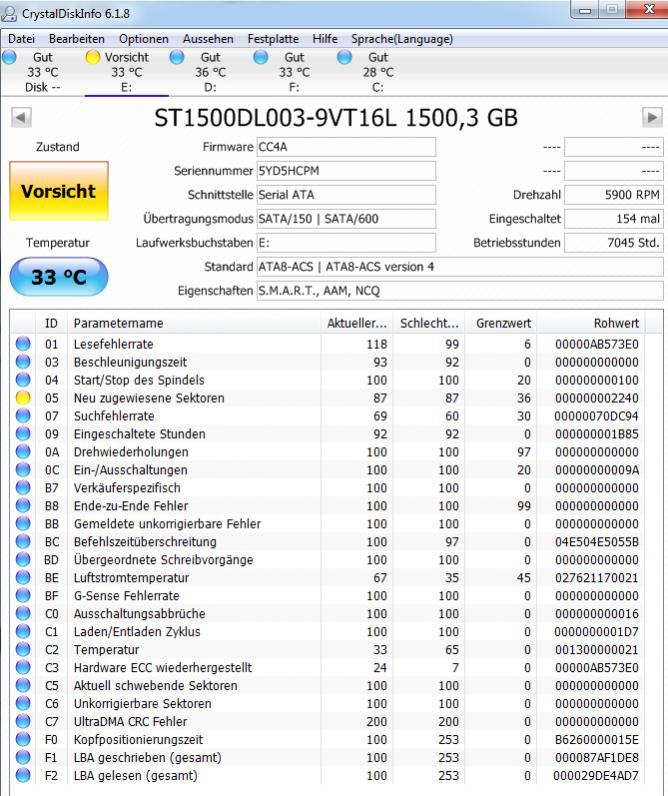
Task: Click status orb of G-Sense Fehlerrate row
Action: click(23, 595)
